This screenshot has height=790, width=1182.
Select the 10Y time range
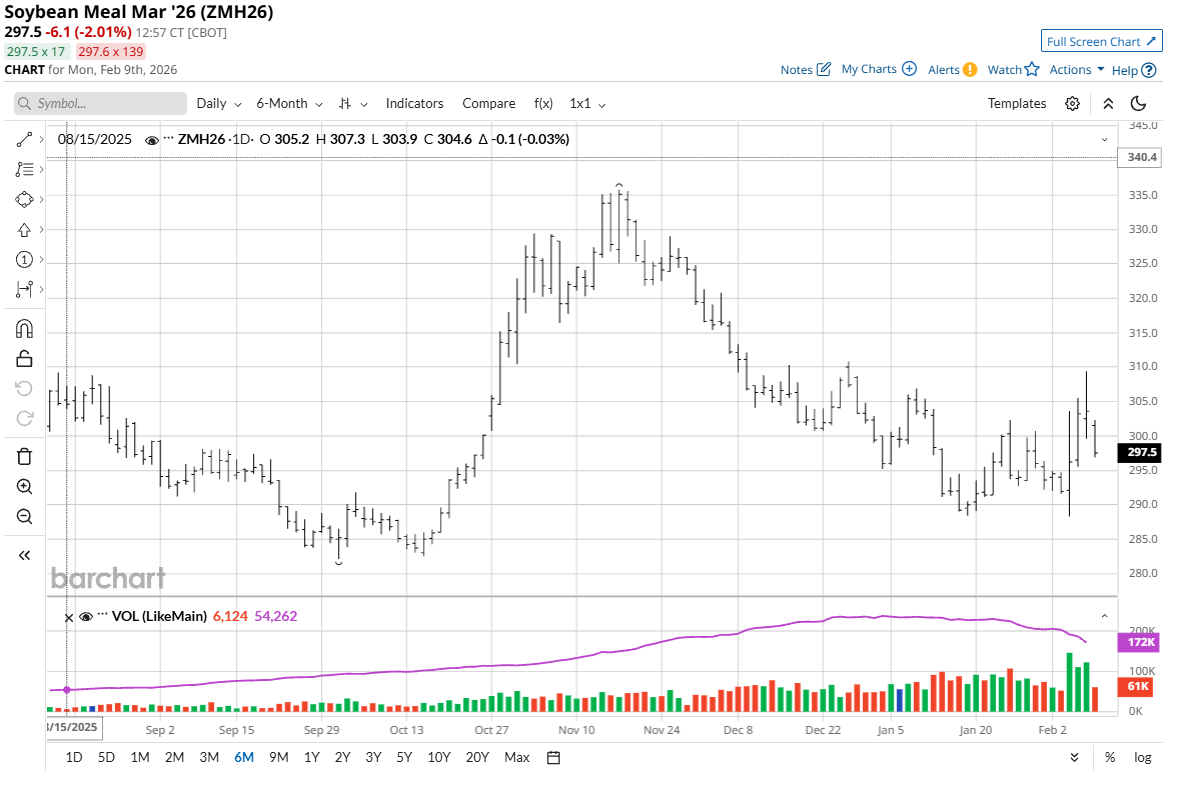439,758
